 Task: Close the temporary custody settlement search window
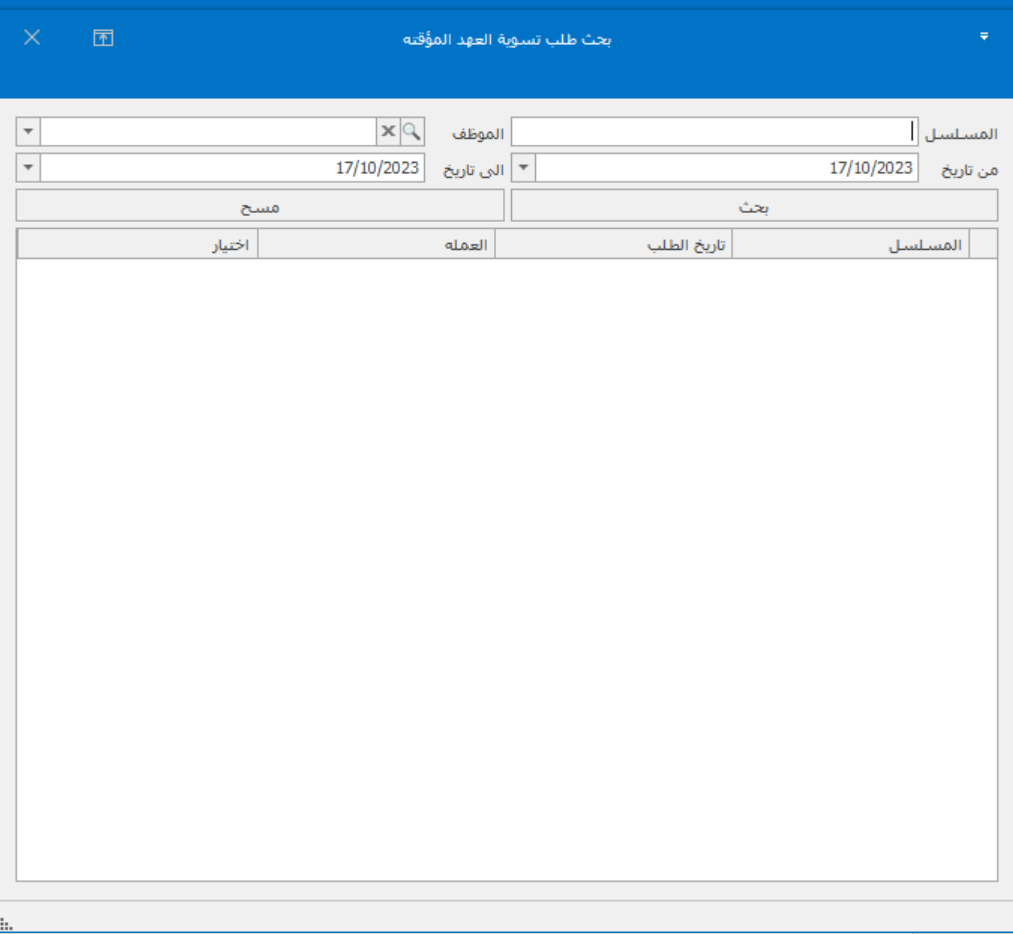point(32,38)
